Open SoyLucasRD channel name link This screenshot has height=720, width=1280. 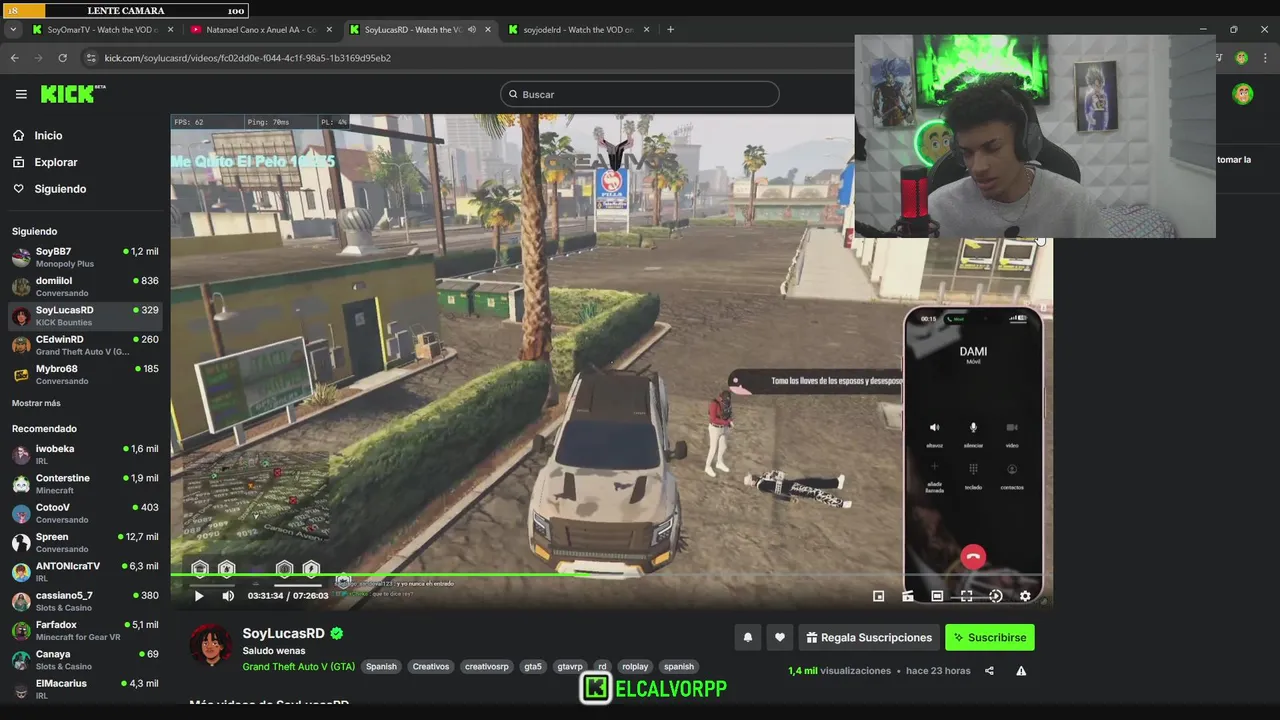pyautogui.click(x=284, y=633)
